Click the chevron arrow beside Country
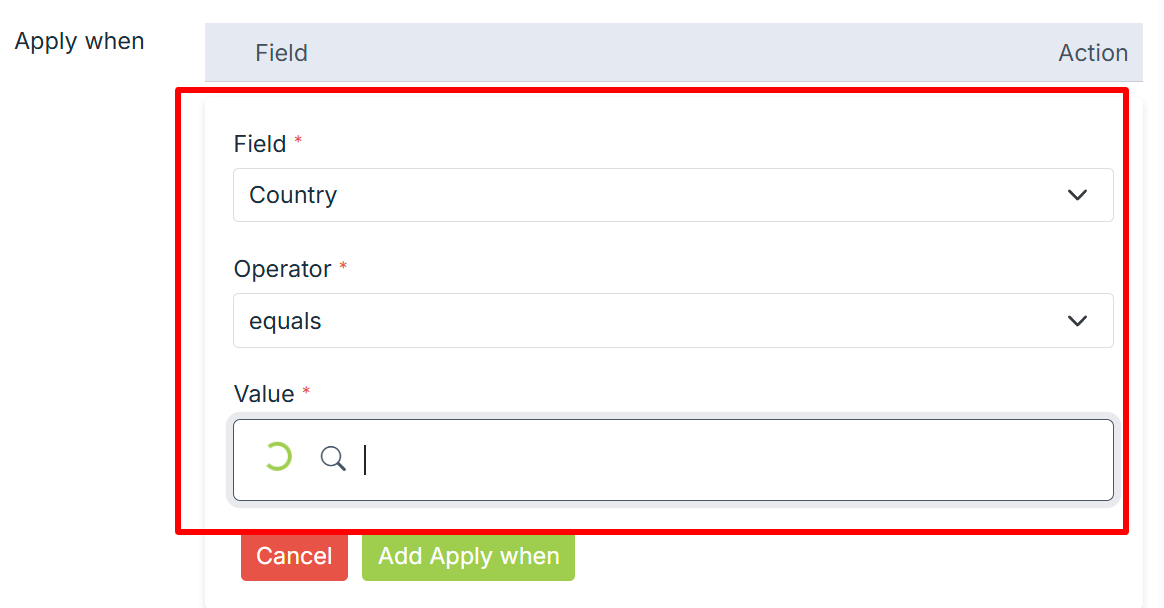This screenshot has width=1164, height=608. coord(1077,195)
